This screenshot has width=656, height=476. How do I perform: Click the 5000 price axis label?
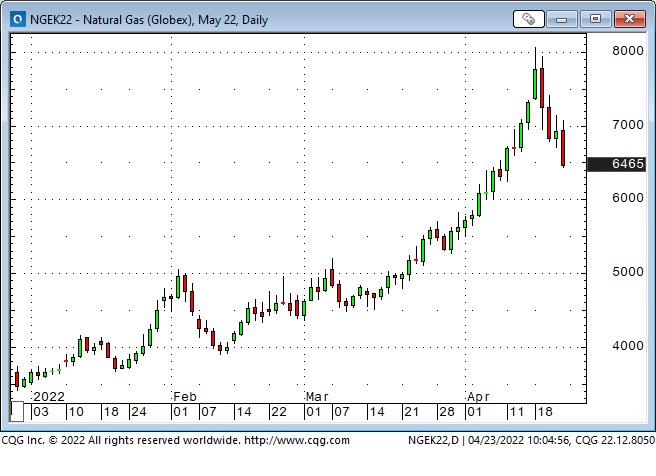click(x=628, y=272)
